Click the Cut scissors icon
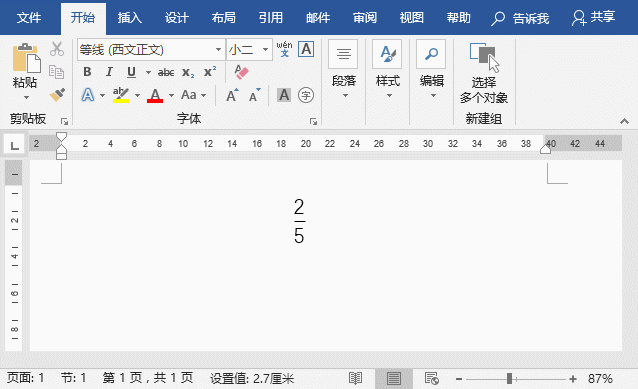The width and height of the screenshot is (638, 389). 57,49
